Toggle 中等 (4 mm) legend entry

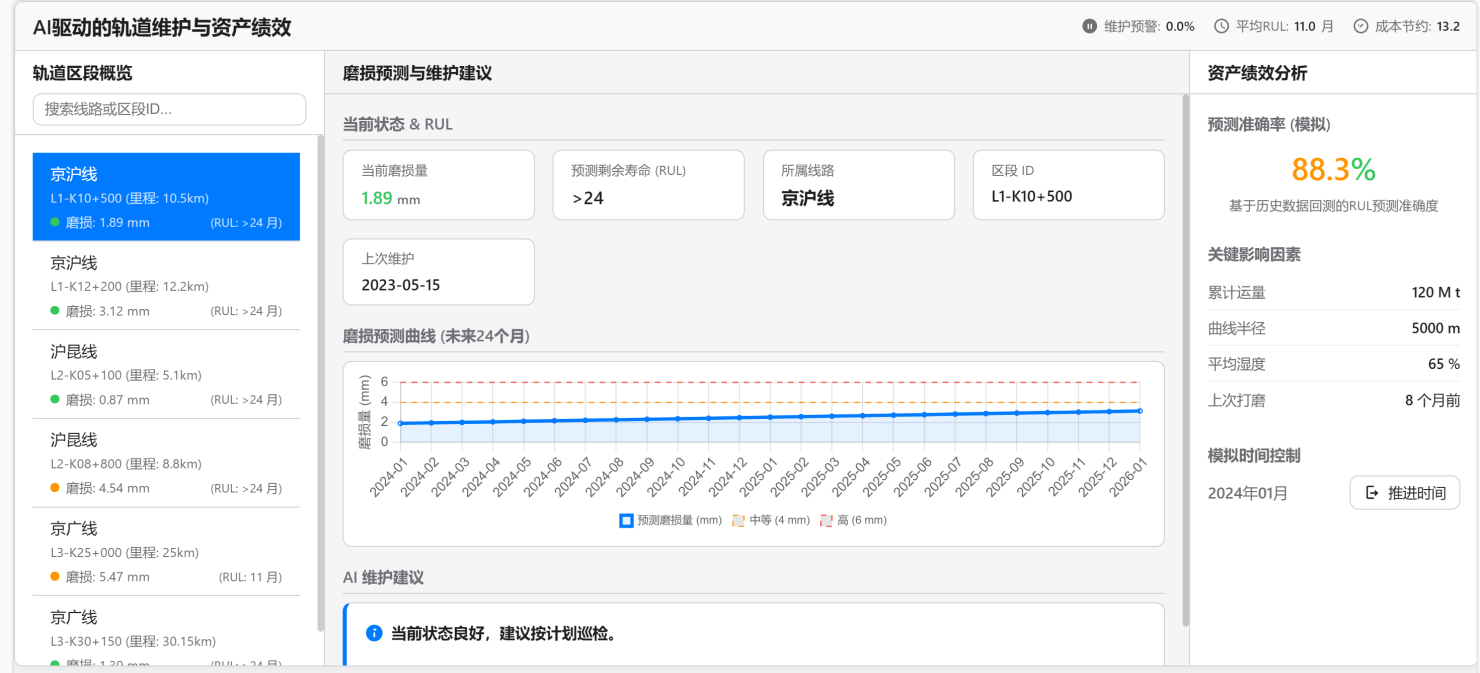click(x=770, y=520)
